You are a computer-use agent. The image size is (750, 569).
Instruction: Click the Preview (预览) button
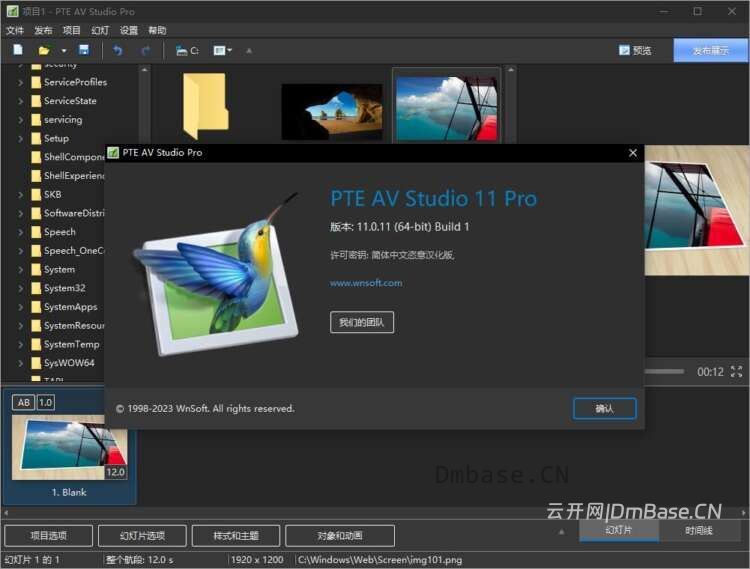point(635,50)
